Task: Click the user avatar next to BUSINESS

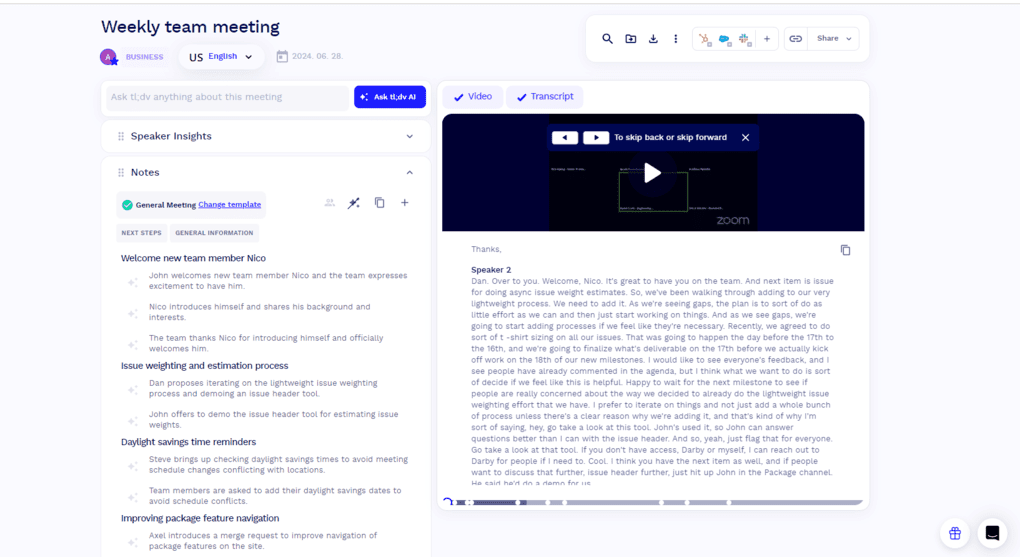Action: tap(109, 57)
